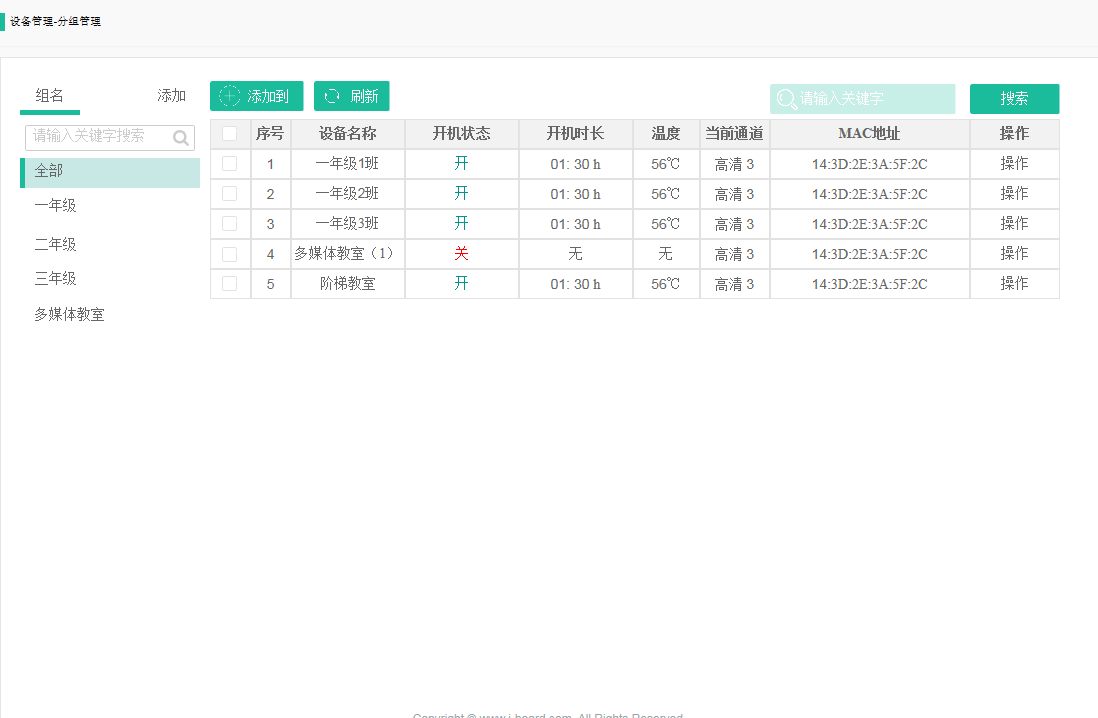Click 操作 for 一年级2班 row
This screenshot has height=718, width=1098.
point(1014,194)
